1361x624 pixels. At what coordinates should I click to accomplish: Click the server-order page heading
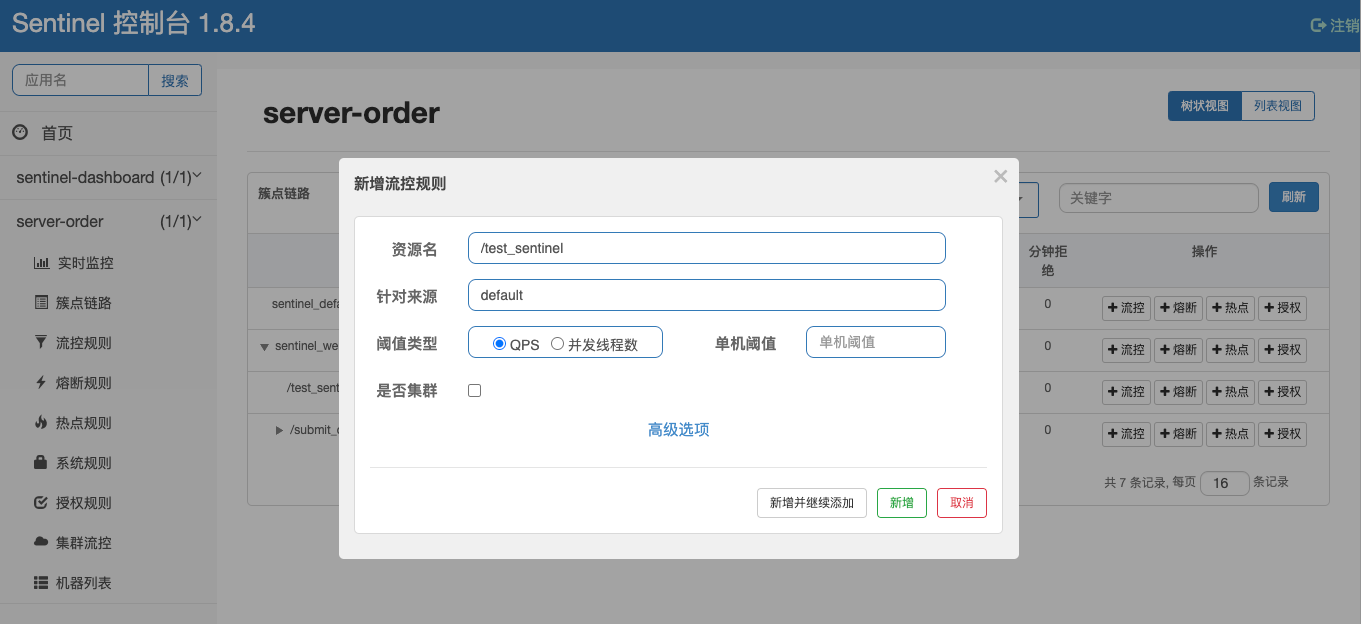click(x=351, y=113)
